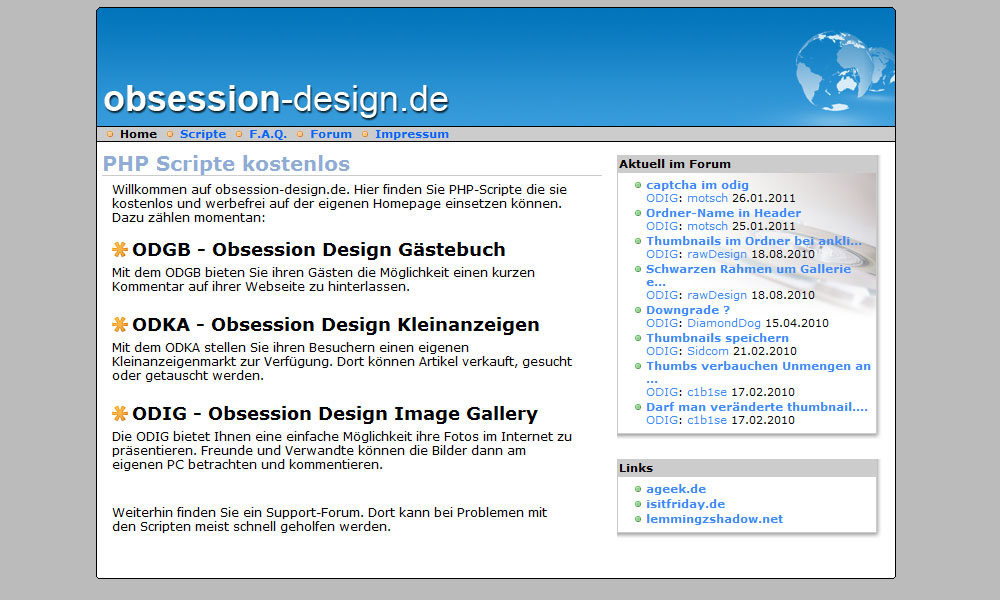Viewport: 1000px width, 600px height.
Task: Click the green bullet beside 'Thumbnails speichern'
Action: point(638,338)
